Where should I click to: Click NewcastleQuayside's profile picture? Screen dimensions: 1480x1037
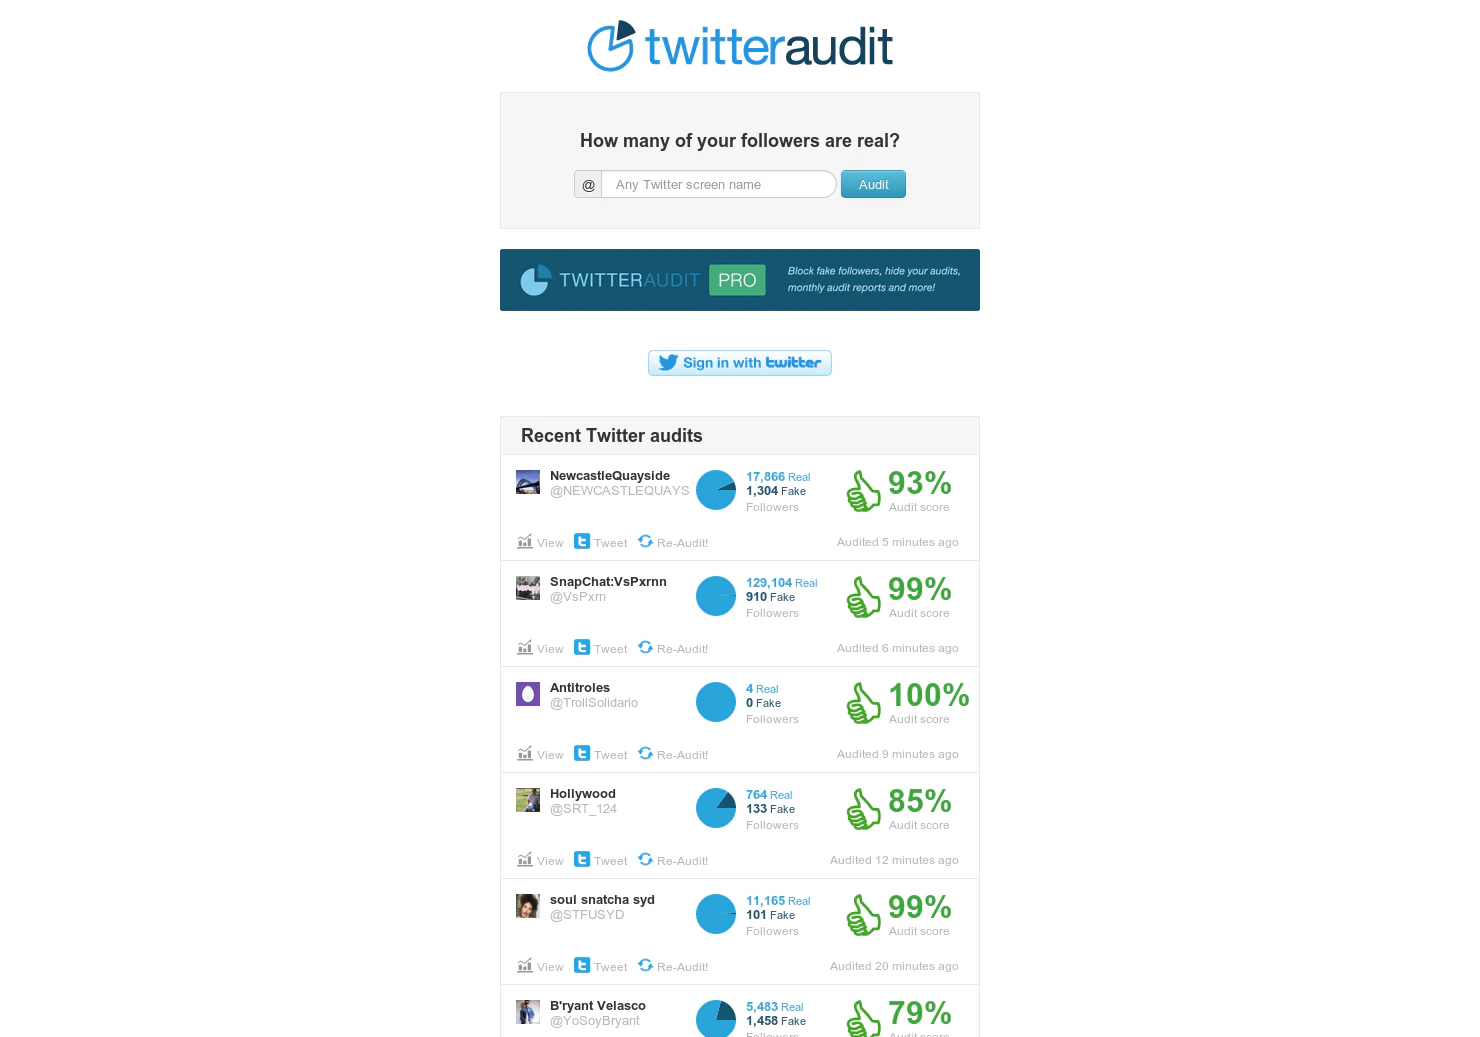pos(527,481)
